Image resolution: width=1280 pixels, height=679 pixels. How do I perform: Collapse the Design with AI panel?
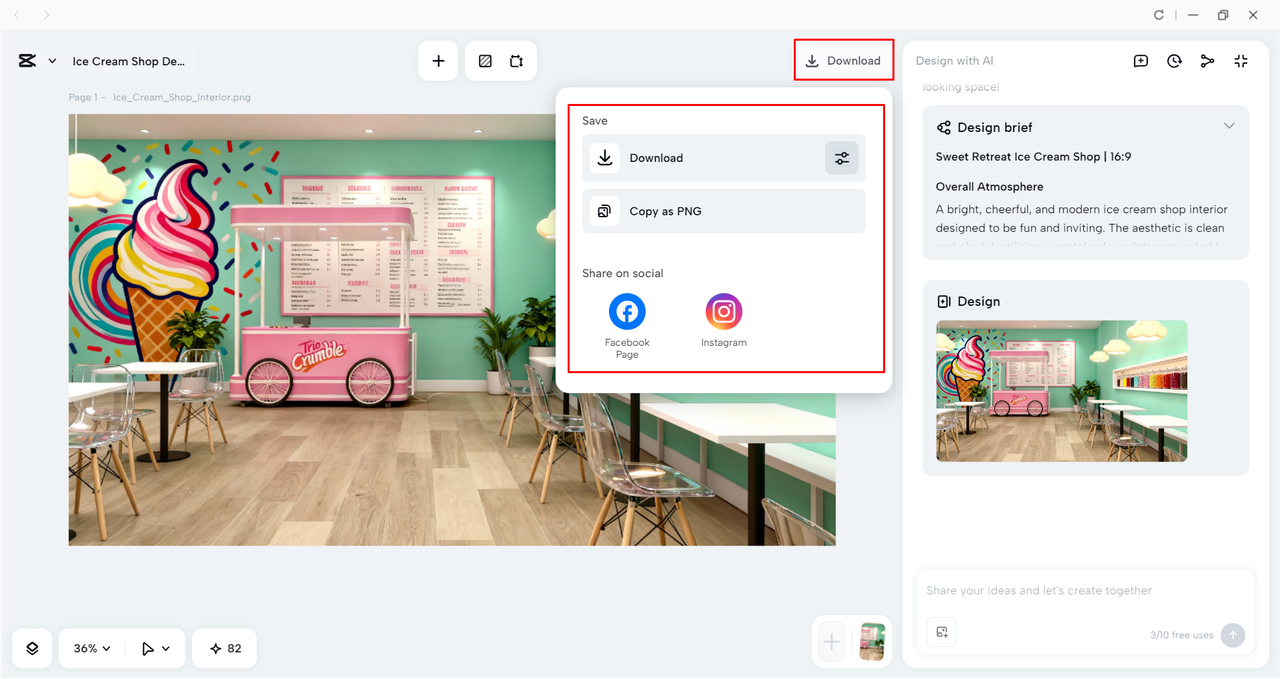tap(1241, 61)
